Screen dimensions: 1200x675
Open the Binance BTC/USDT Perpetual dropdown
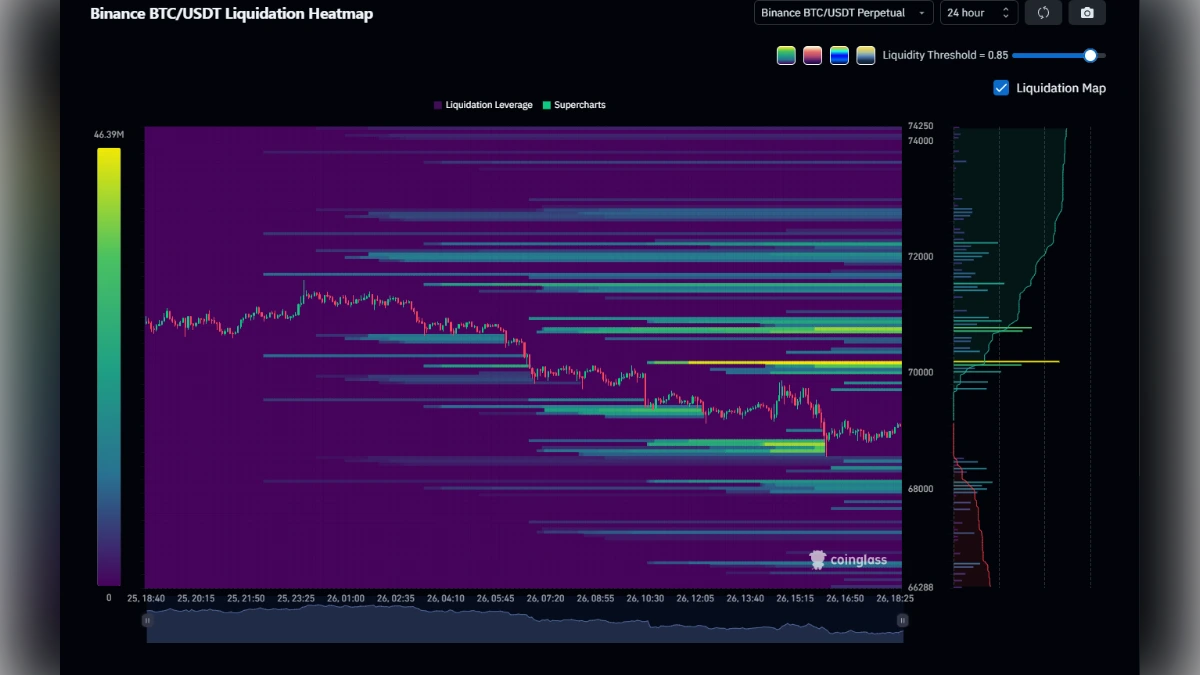pyautogui.click(x=842, y=12)
